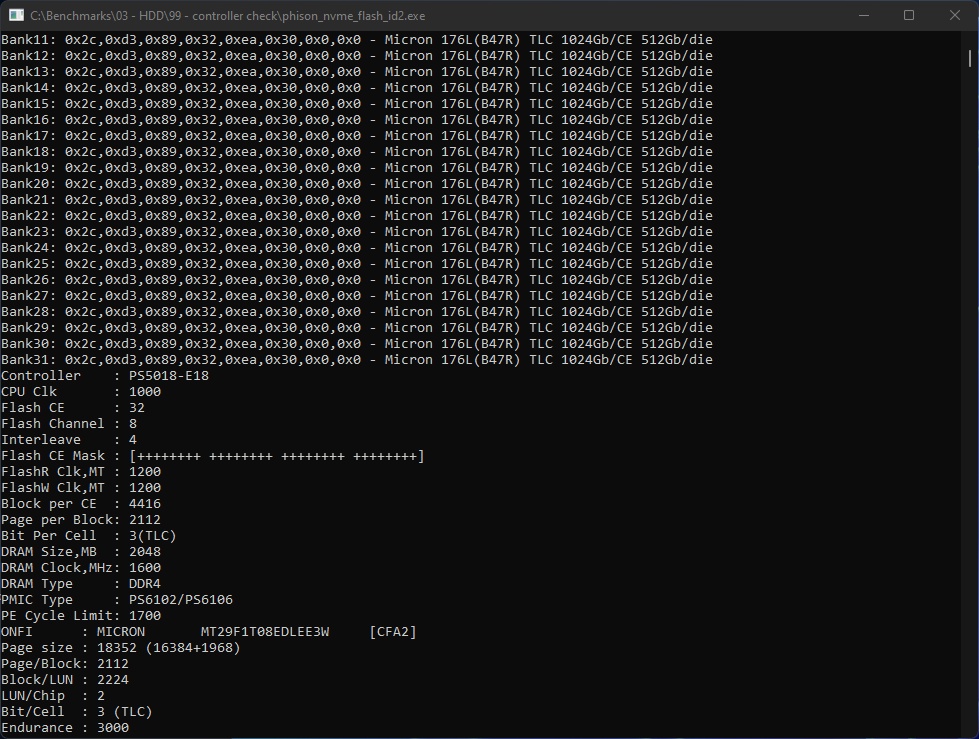The height and width of the screenshot is (739, 979).
Task: Click the Page per Block value 2112
Action: point(145,521)
